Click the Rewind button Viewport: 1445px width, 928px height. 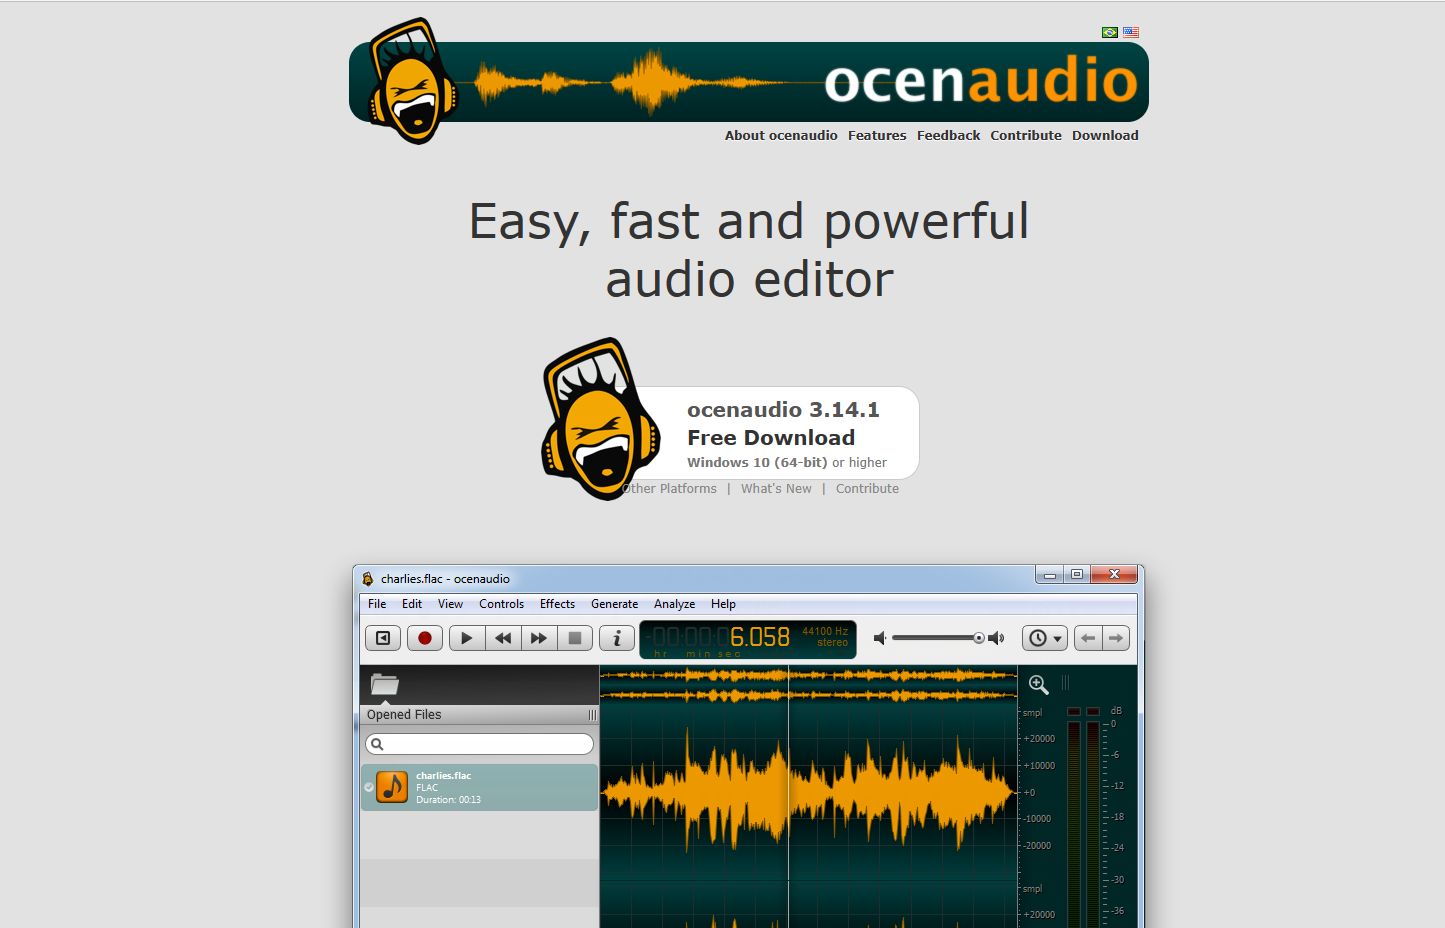point(503,638)
